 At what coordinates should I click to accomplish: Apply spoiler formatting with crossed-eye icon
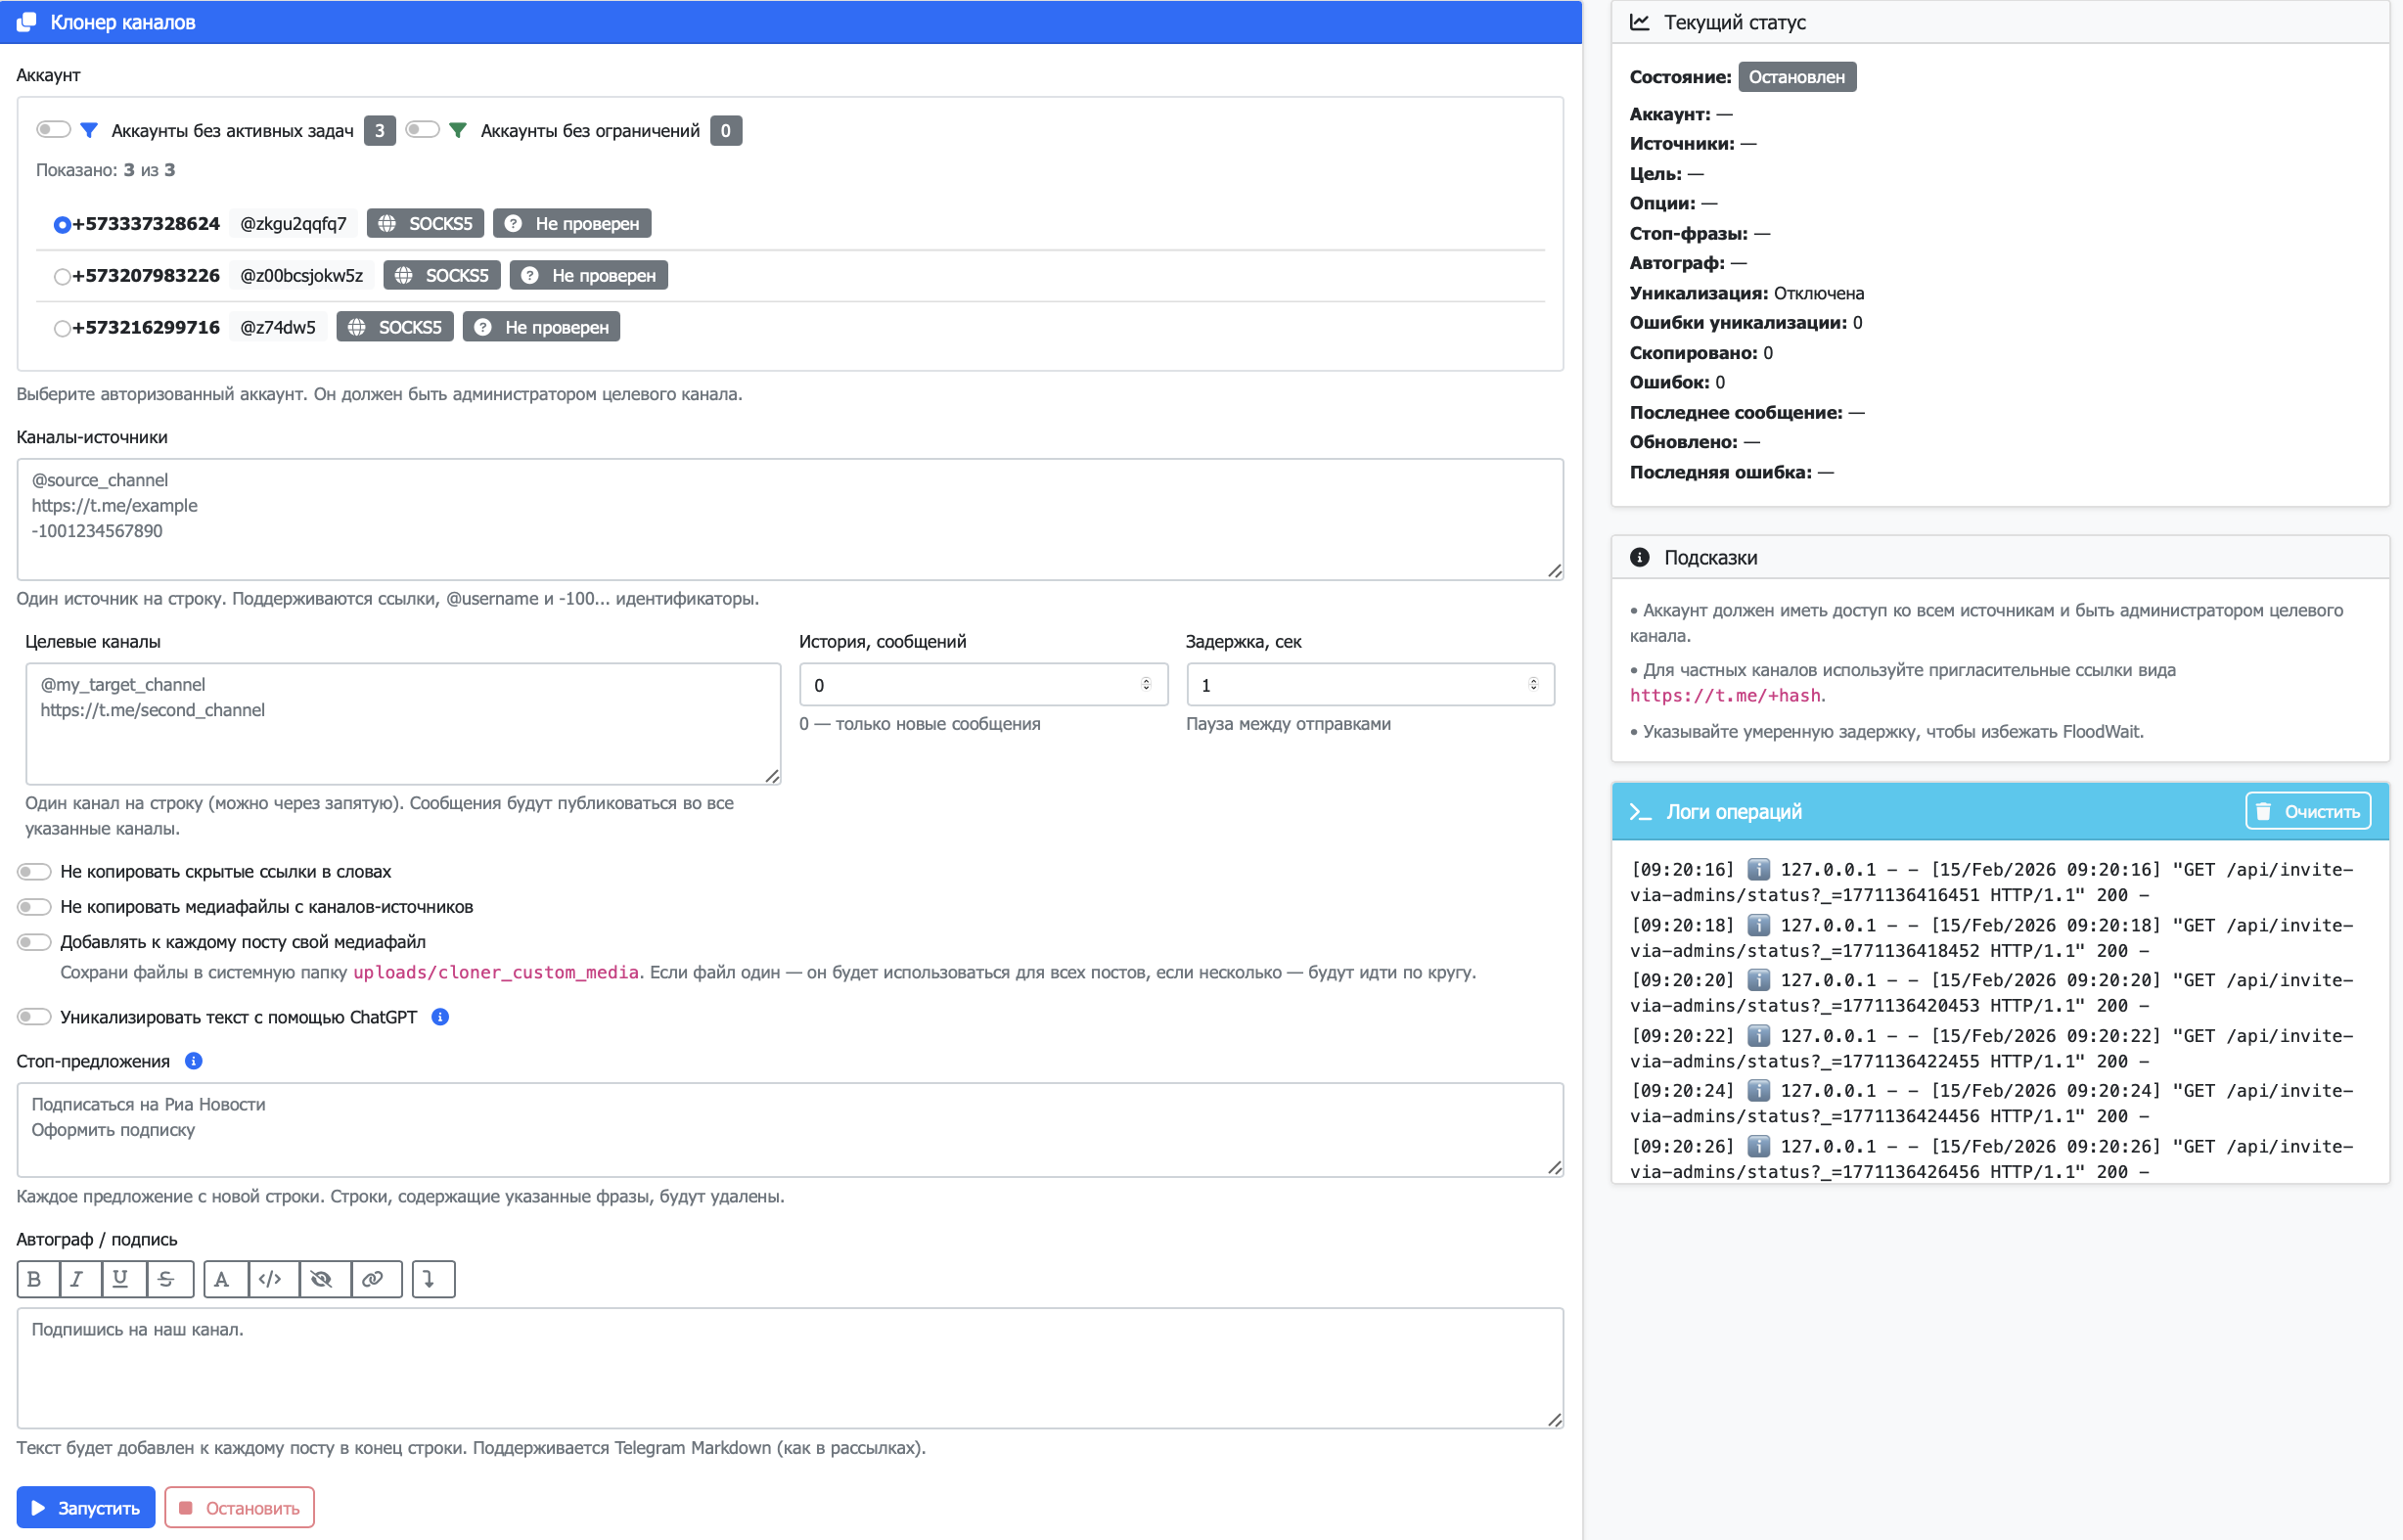point(322,1279)
